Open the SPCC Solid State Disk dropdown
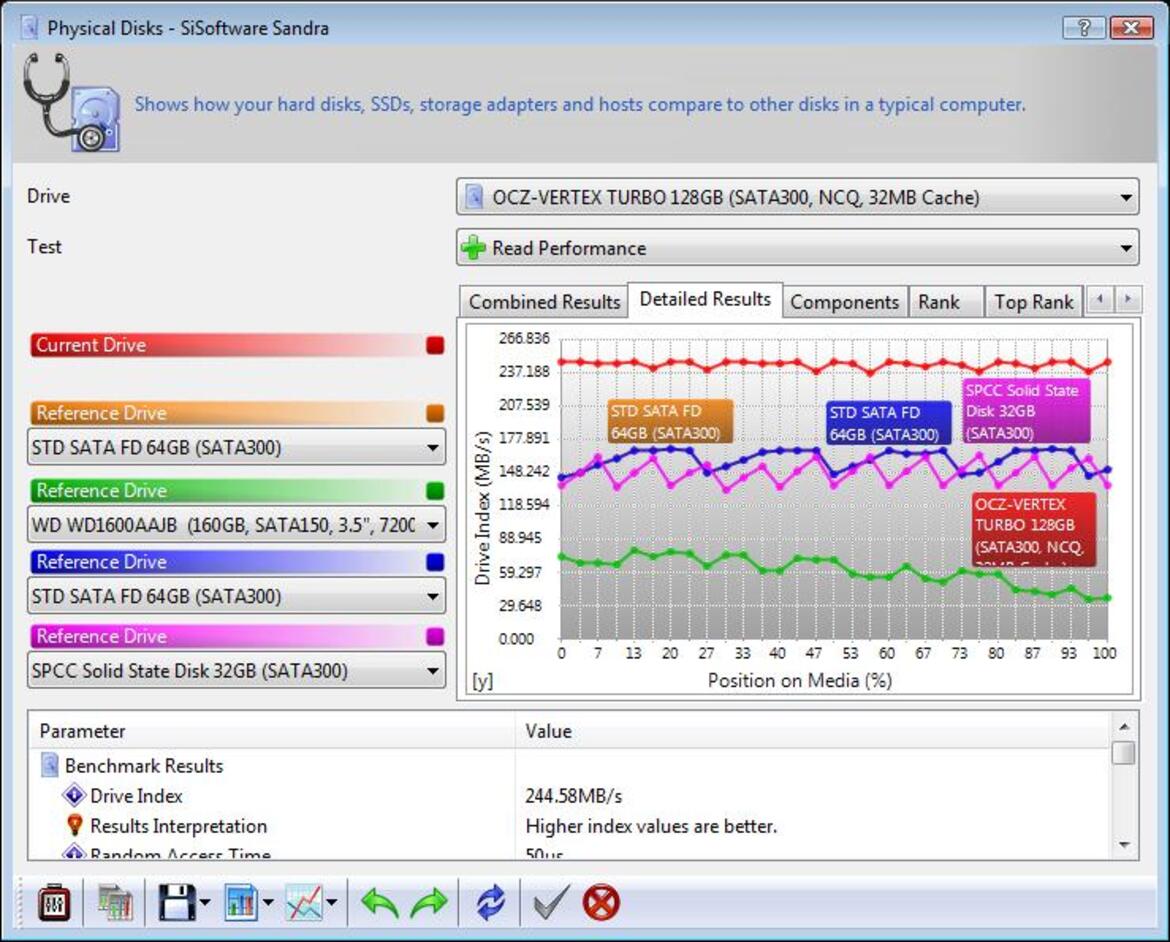The image size is (1170, 942). [237, 670]
